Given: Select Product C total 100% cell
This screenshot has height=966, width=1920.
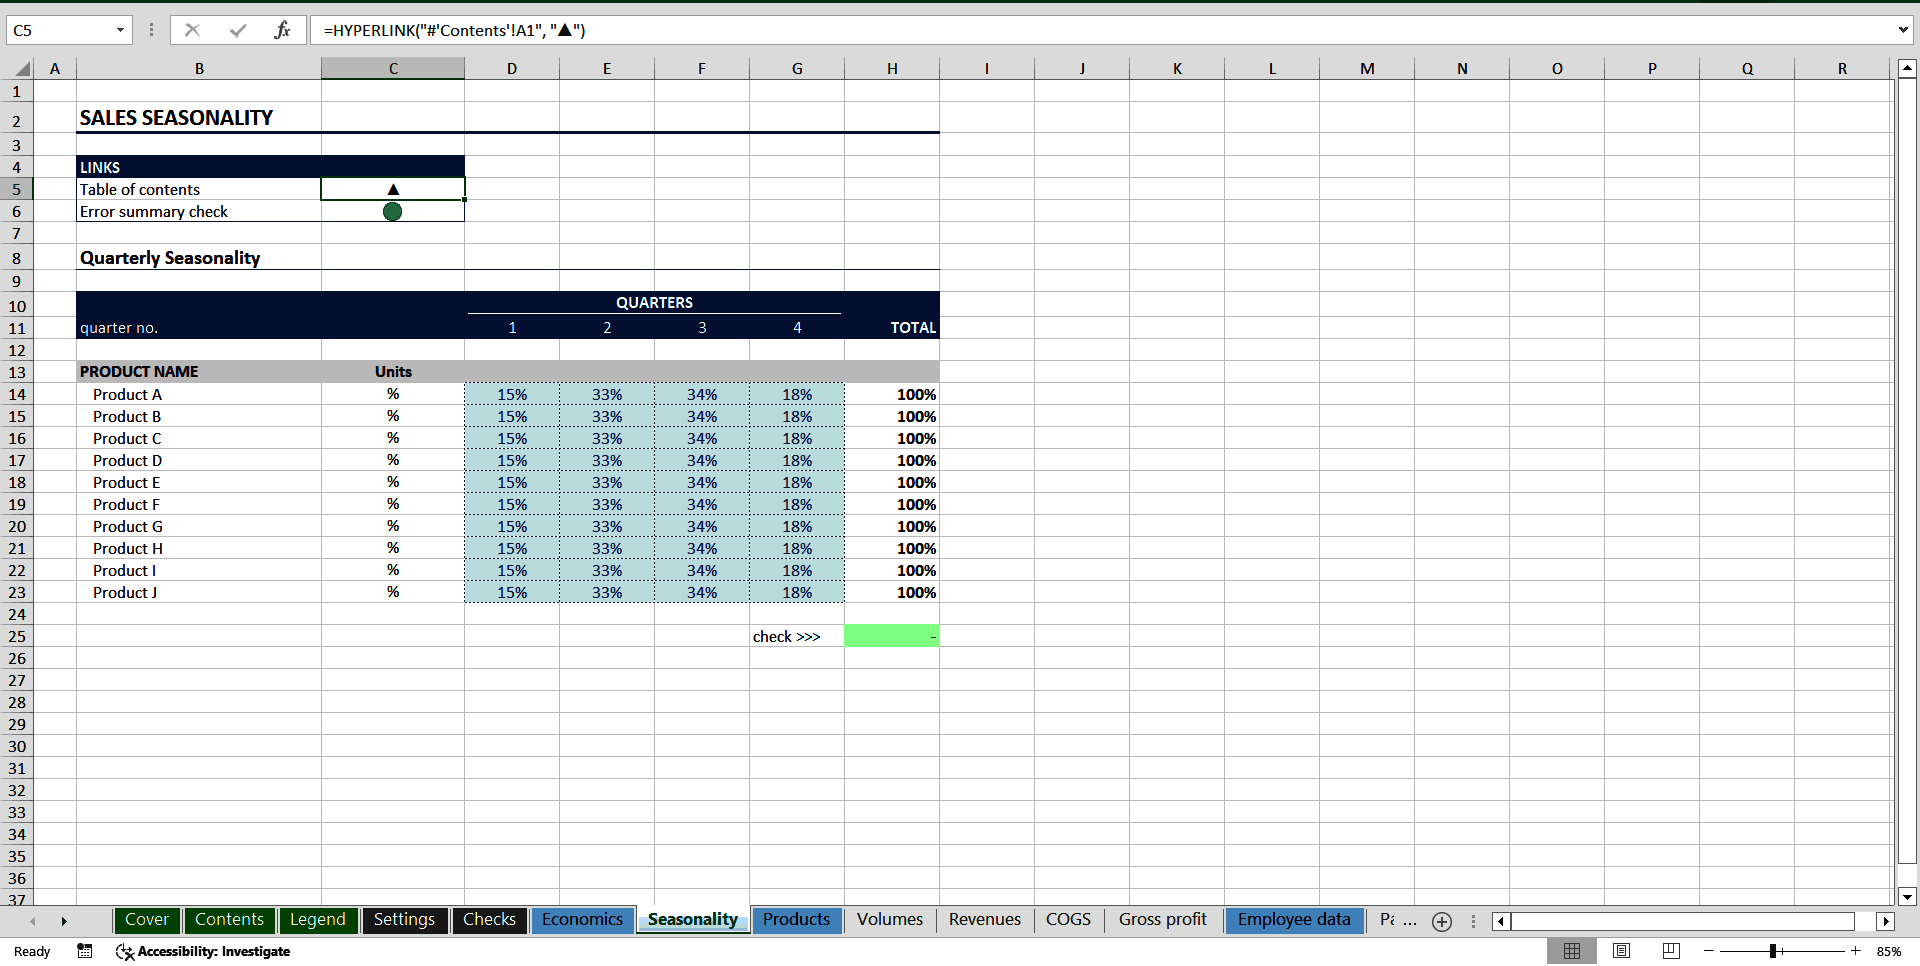Looking at the screenshot, I should [x=892, y=438].
